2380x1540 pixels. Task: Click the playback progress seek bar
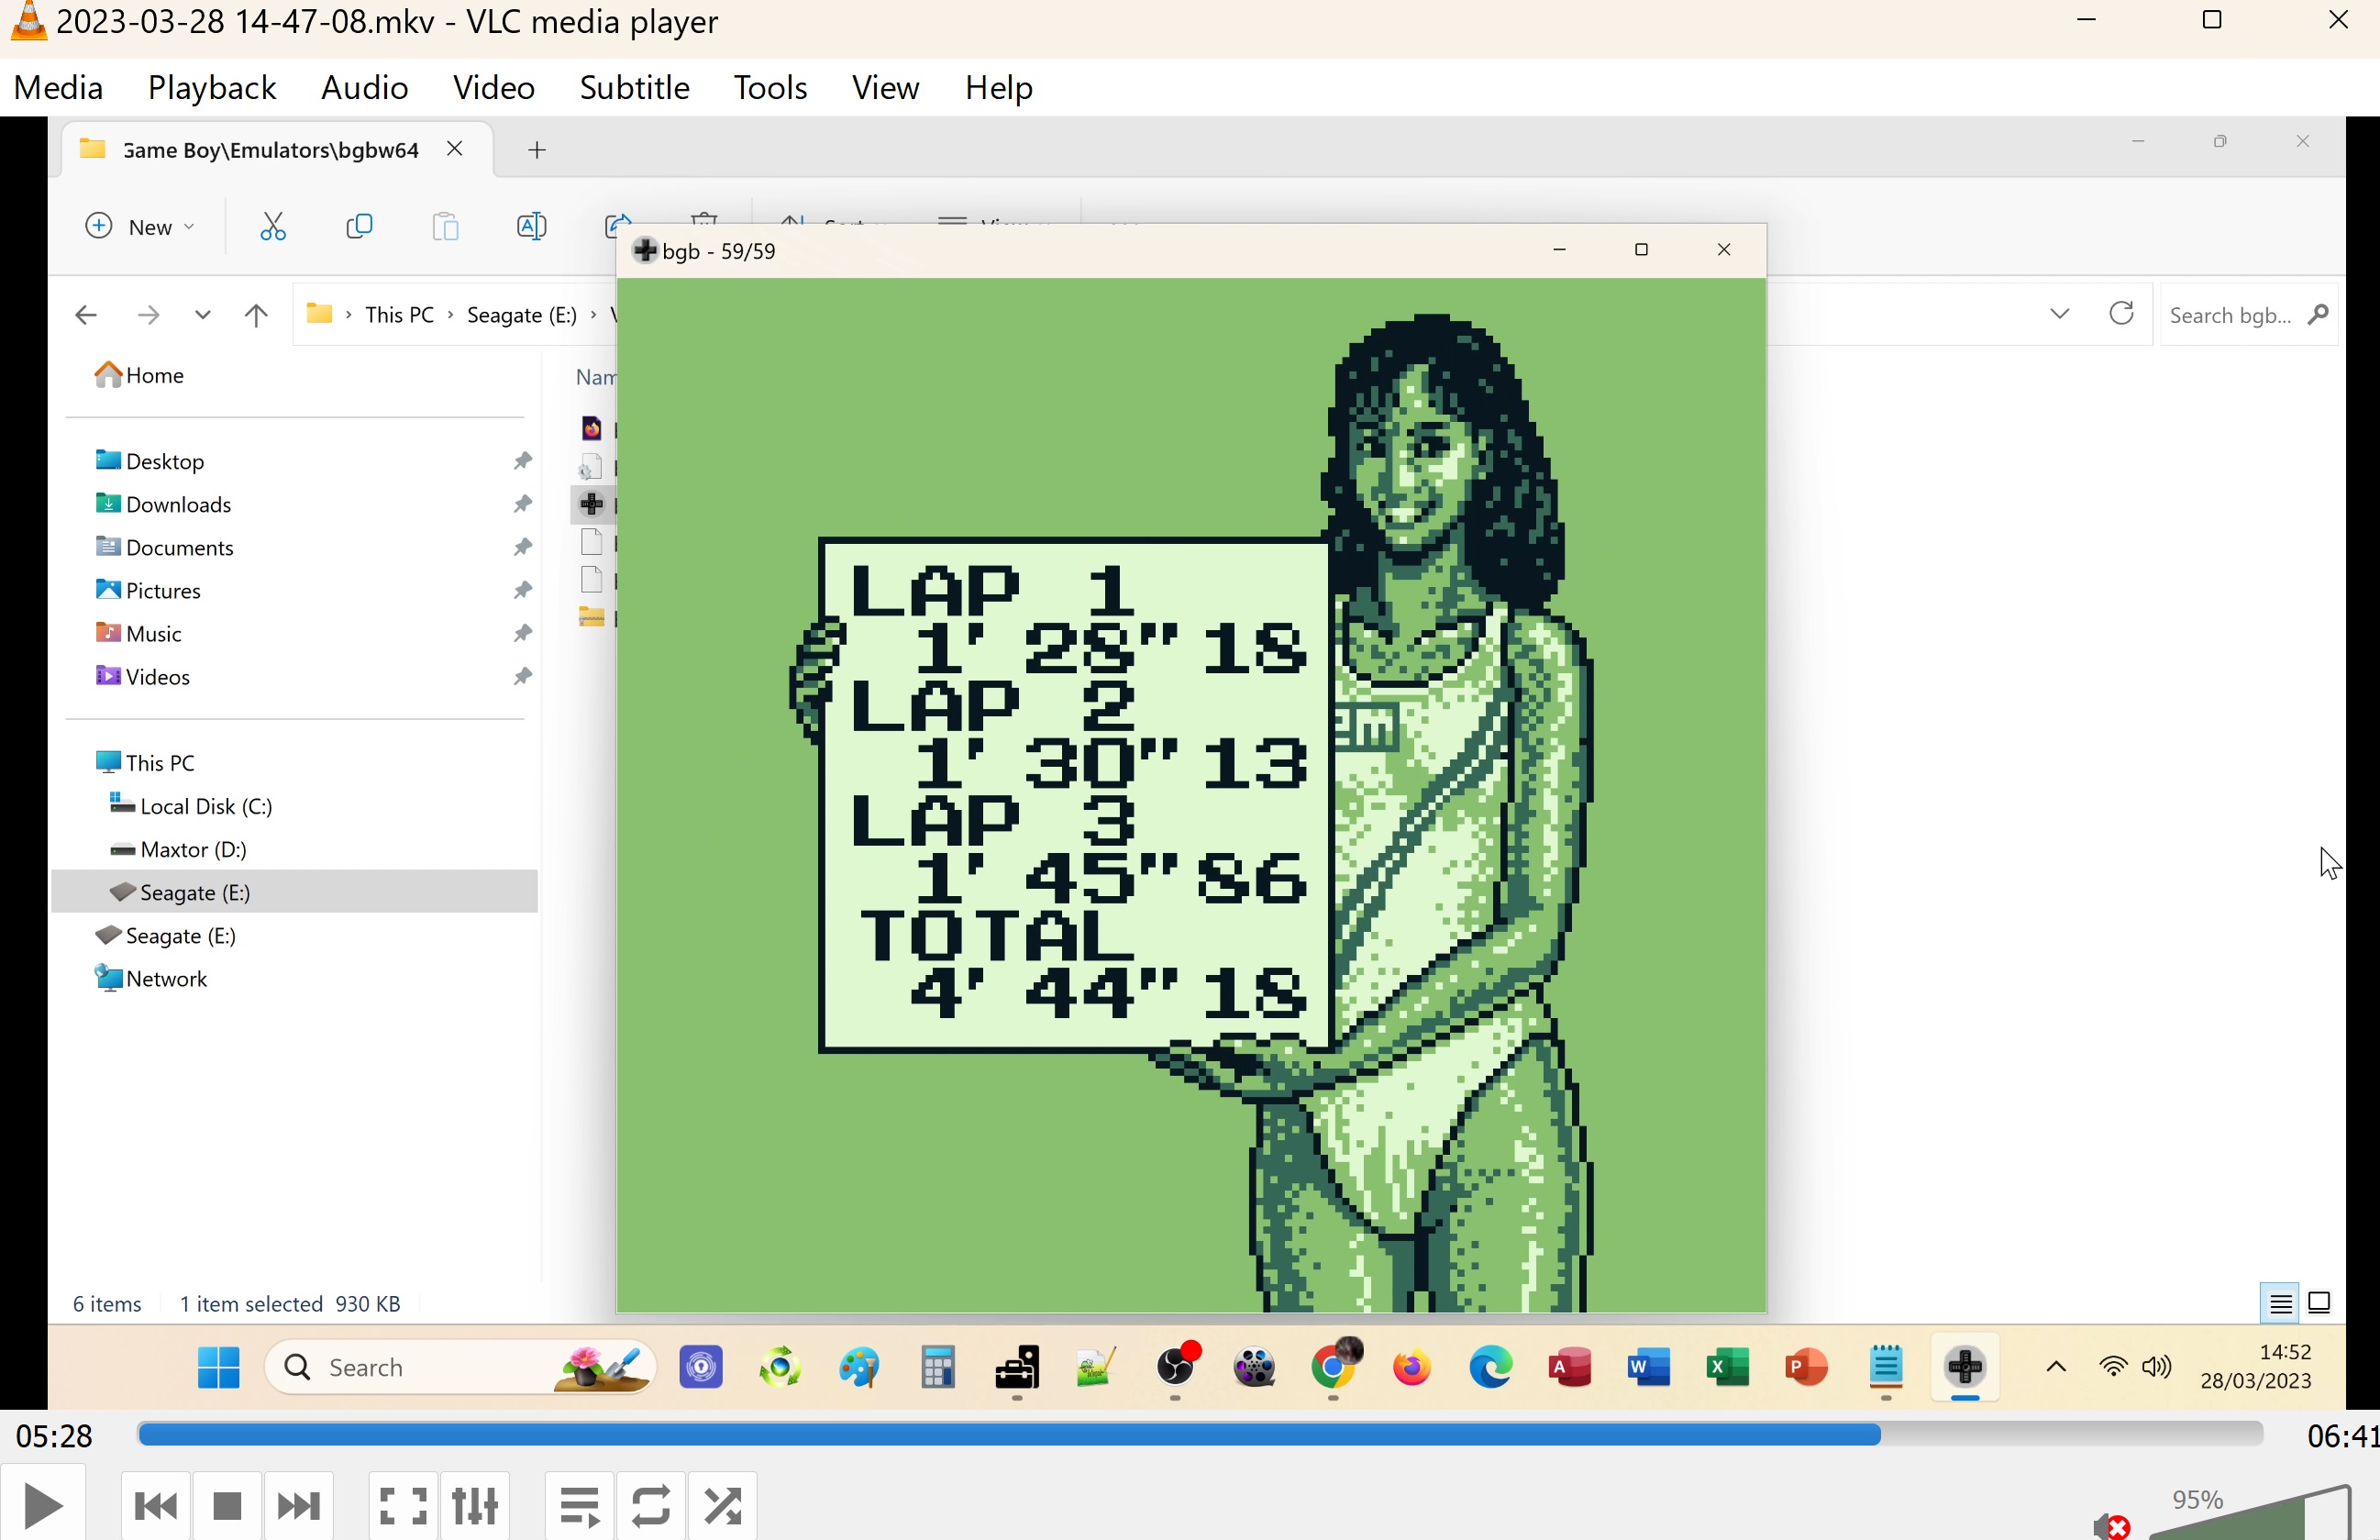click(1200, 1435)
